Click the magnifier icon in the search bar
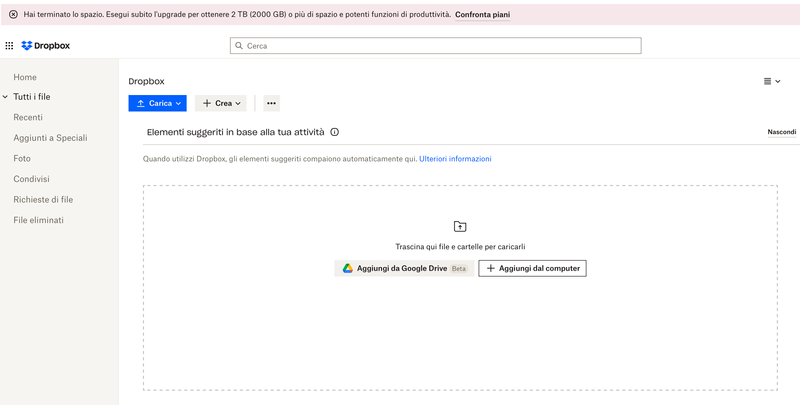Image resolution: width=800 pixels, height=405 pixels. (x=239, y=46)
